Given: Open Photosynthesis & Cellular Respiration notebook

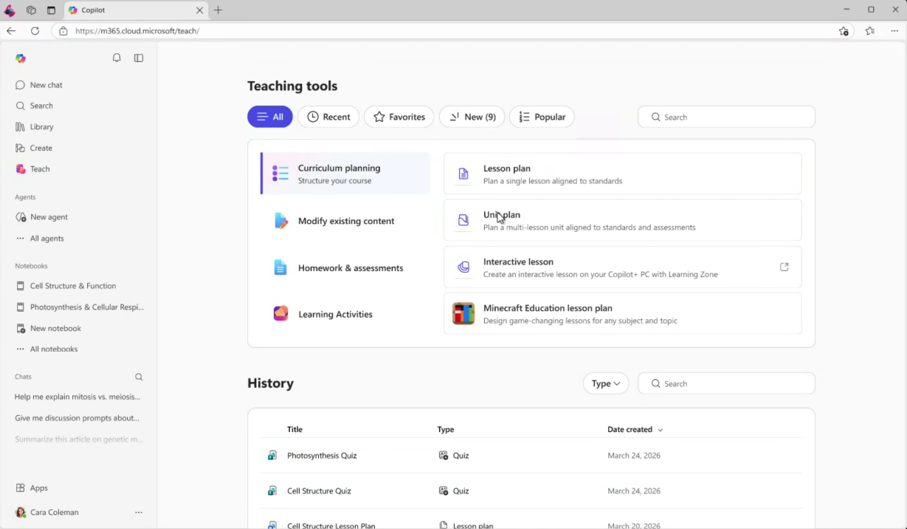Looking at the screenshot, I should [x=79, y=307].
